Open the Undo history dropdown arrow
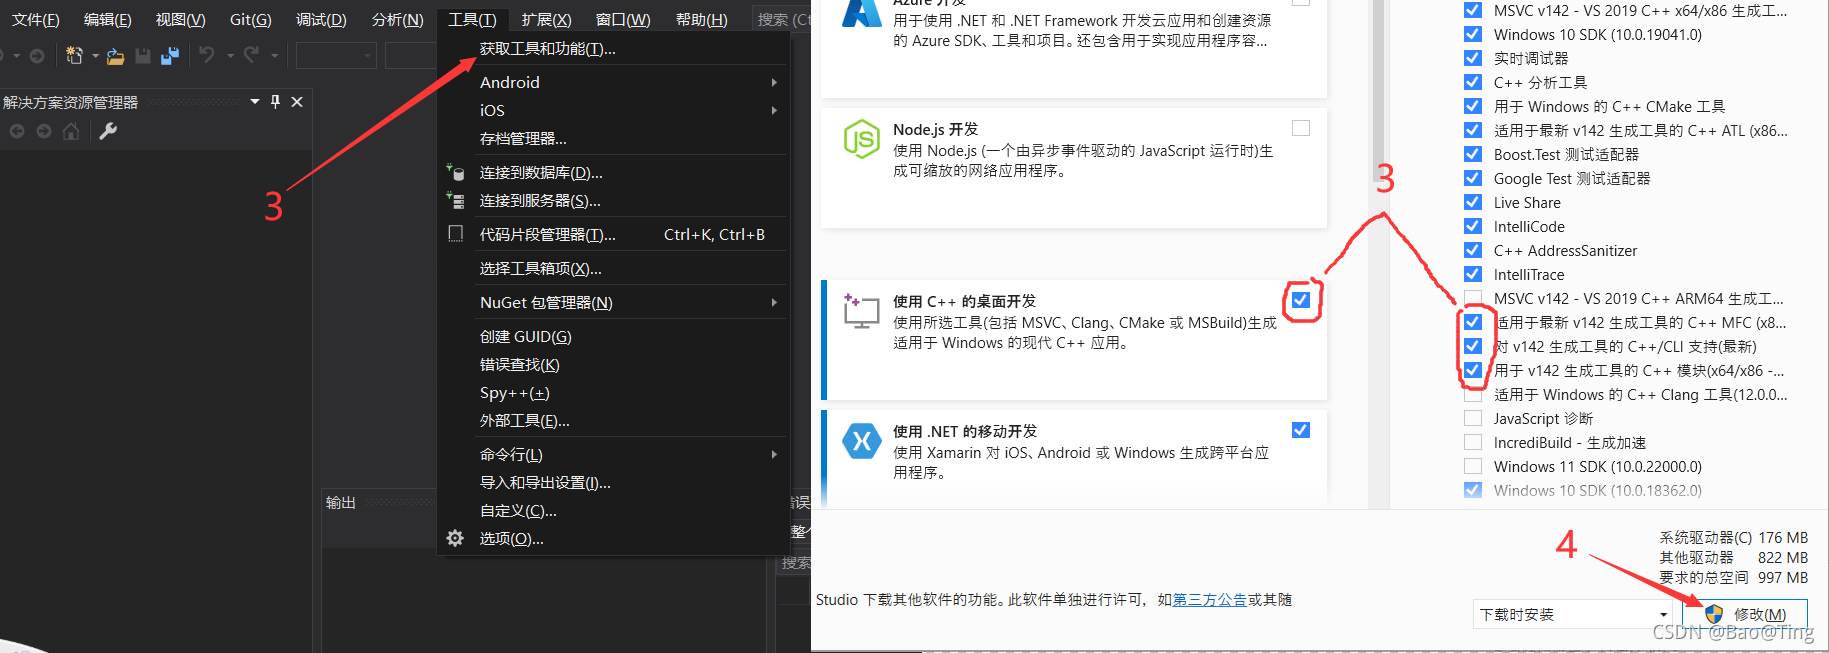This screenshot has width=1829, height=653. coord(230,56)
